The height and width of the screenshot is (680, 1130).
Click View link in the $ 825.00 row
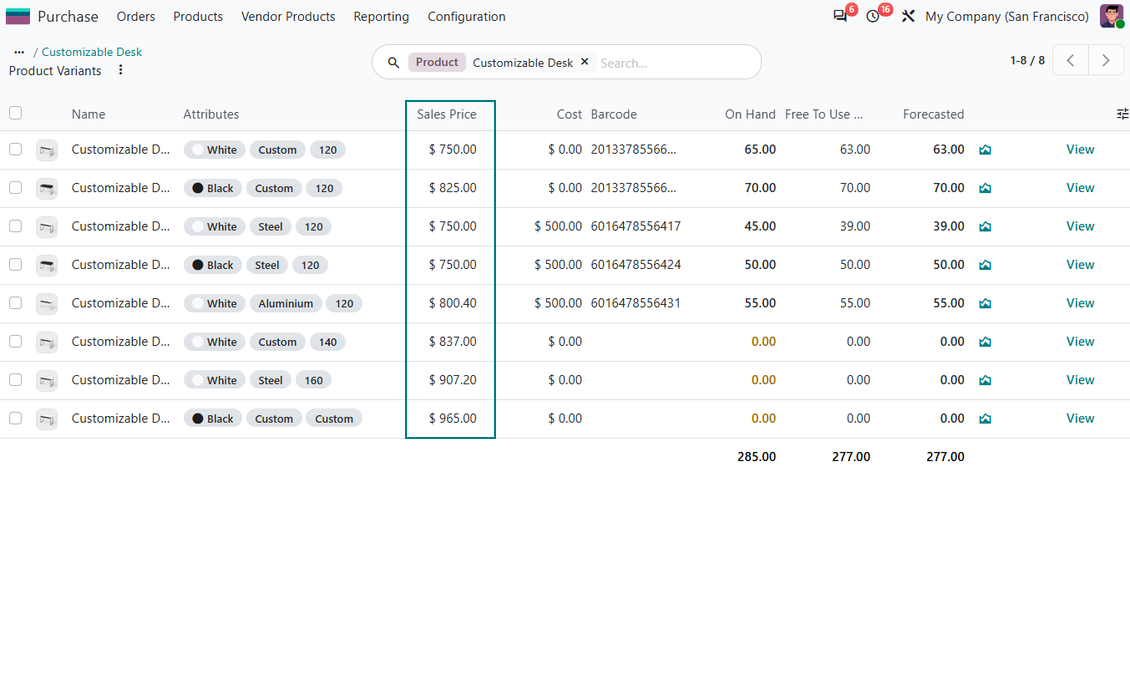pos(1080,188)
